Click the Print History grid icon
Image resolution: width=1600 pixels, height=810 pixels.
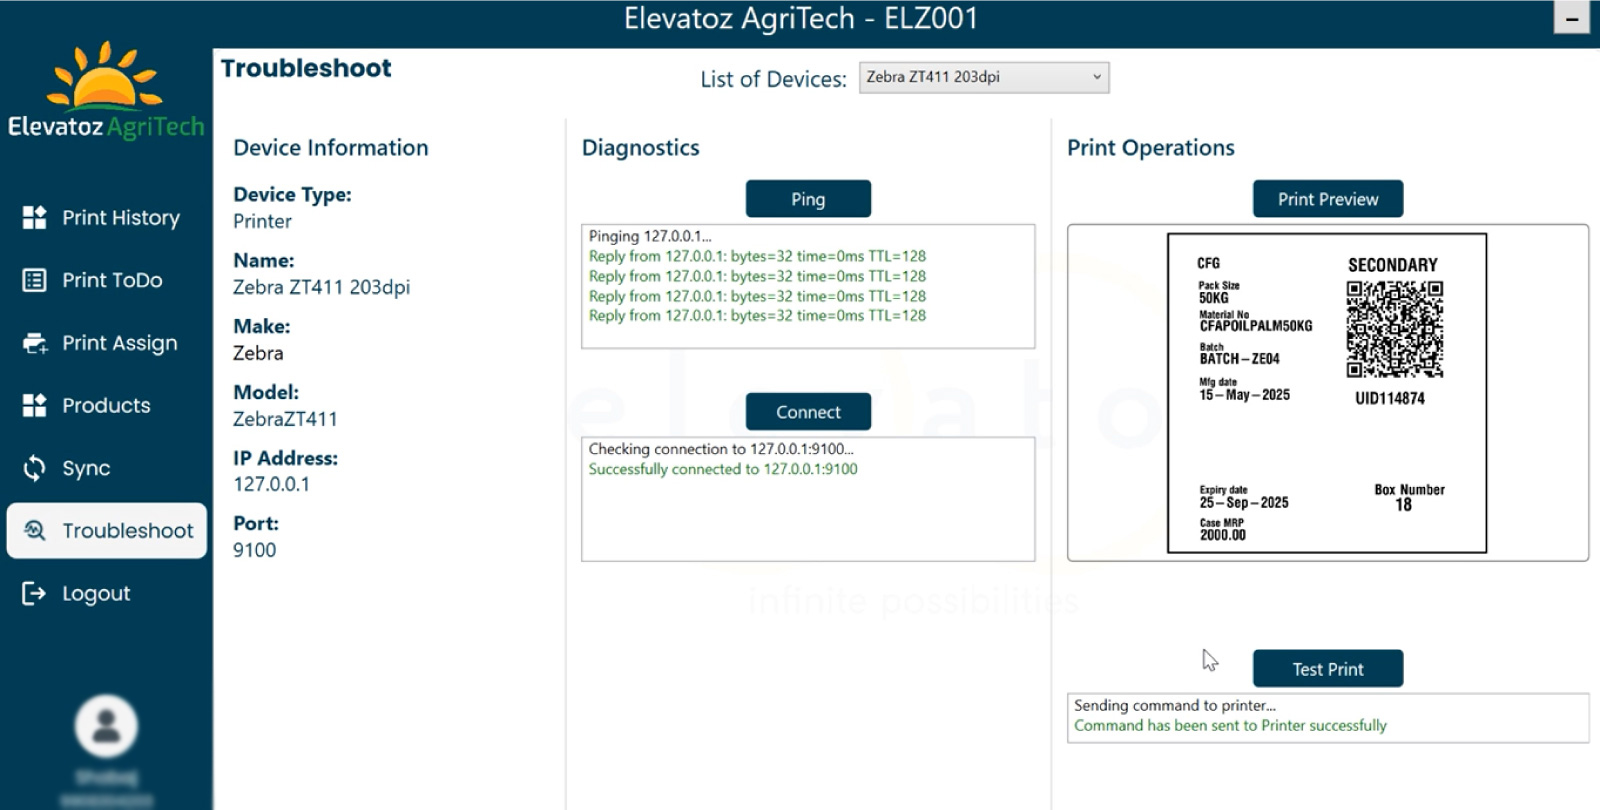tap(34, 218)
